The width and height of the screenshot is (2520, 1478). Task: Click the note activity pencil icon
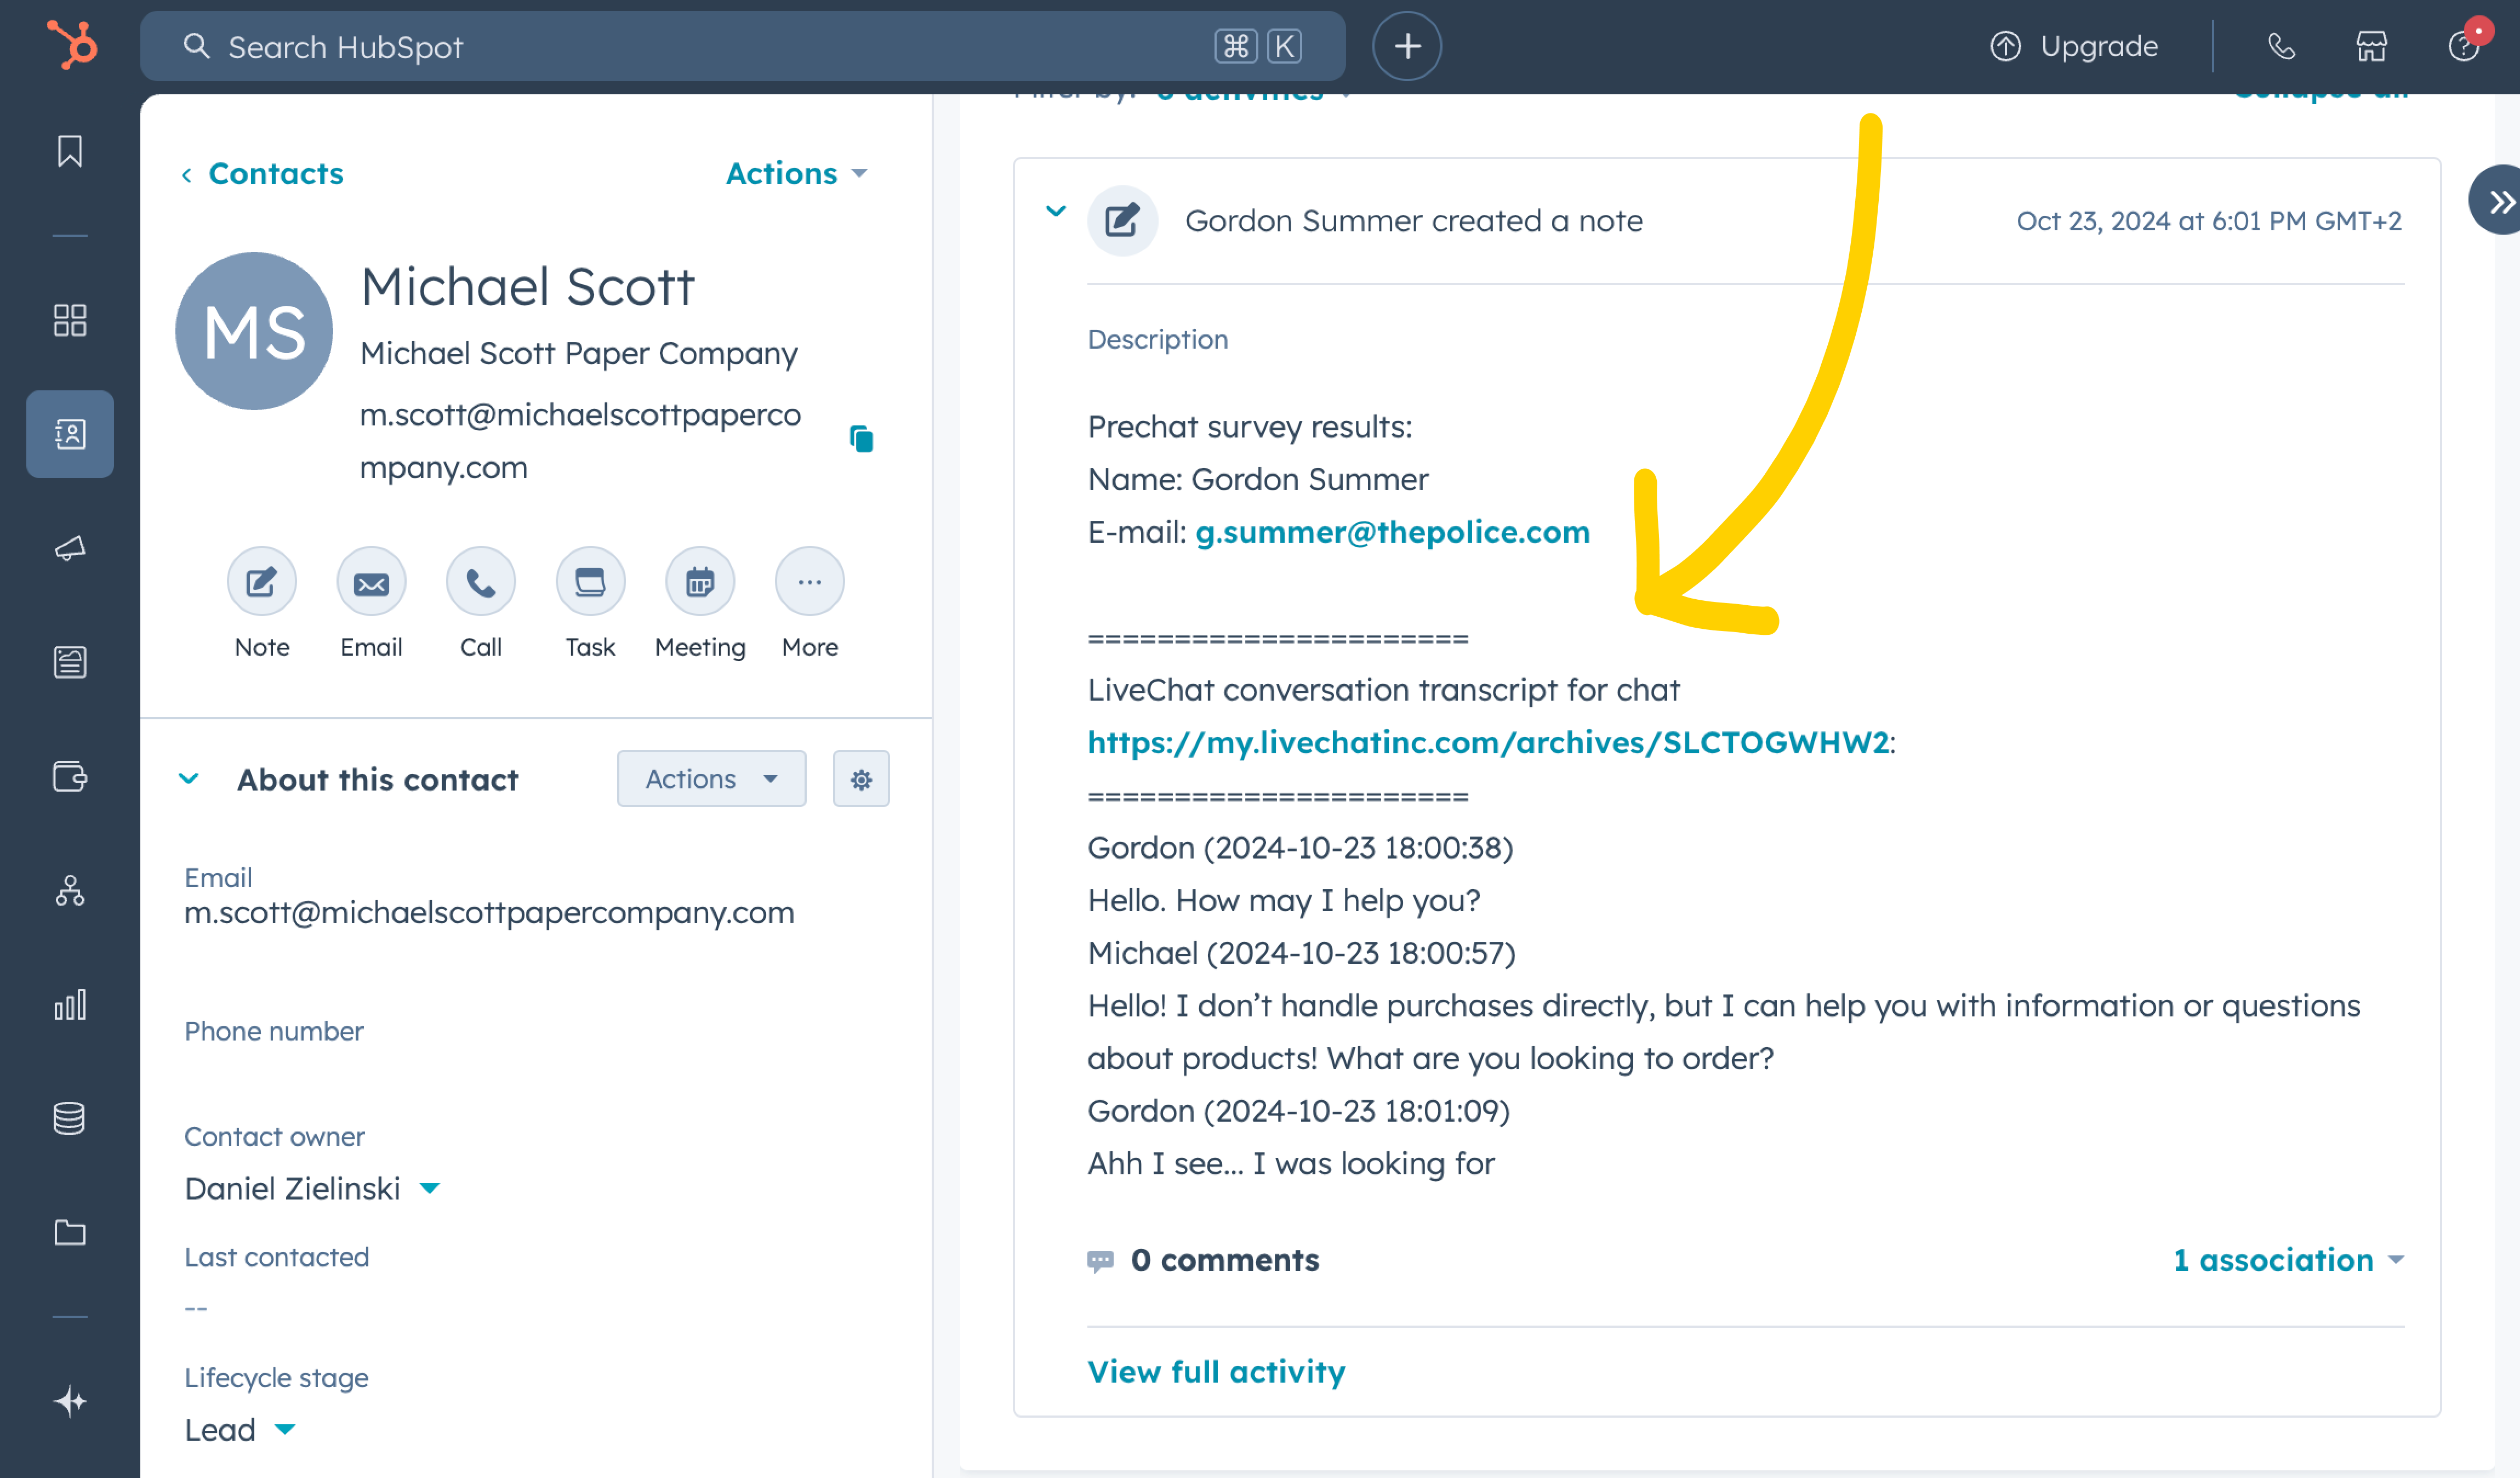[1122, 220]
